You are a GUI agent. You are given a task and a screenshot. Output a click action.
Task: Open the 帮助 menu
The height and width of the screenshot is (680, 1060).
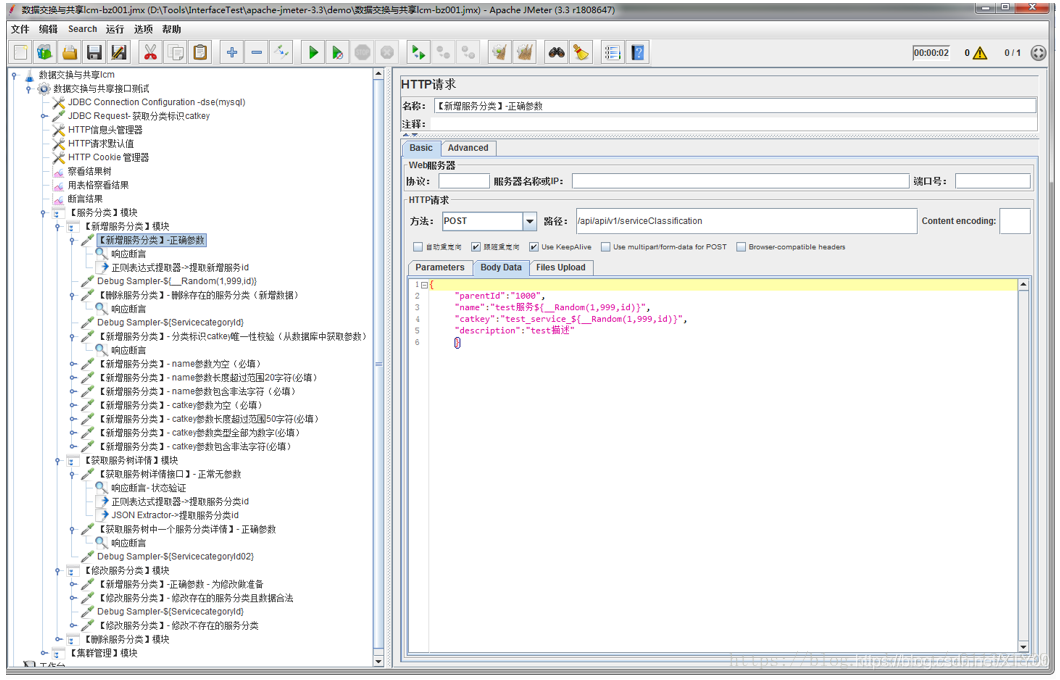(172, 29)
